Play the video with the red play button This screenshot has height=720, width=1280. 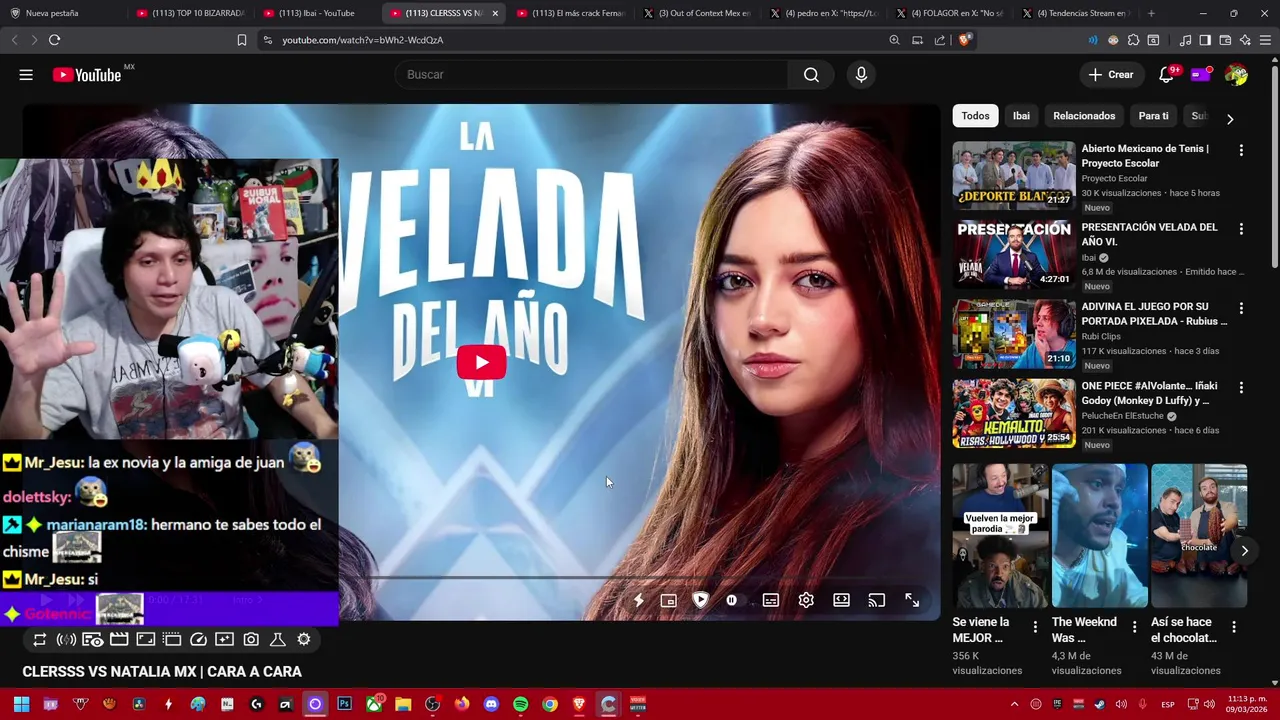(x=481, y=362)
